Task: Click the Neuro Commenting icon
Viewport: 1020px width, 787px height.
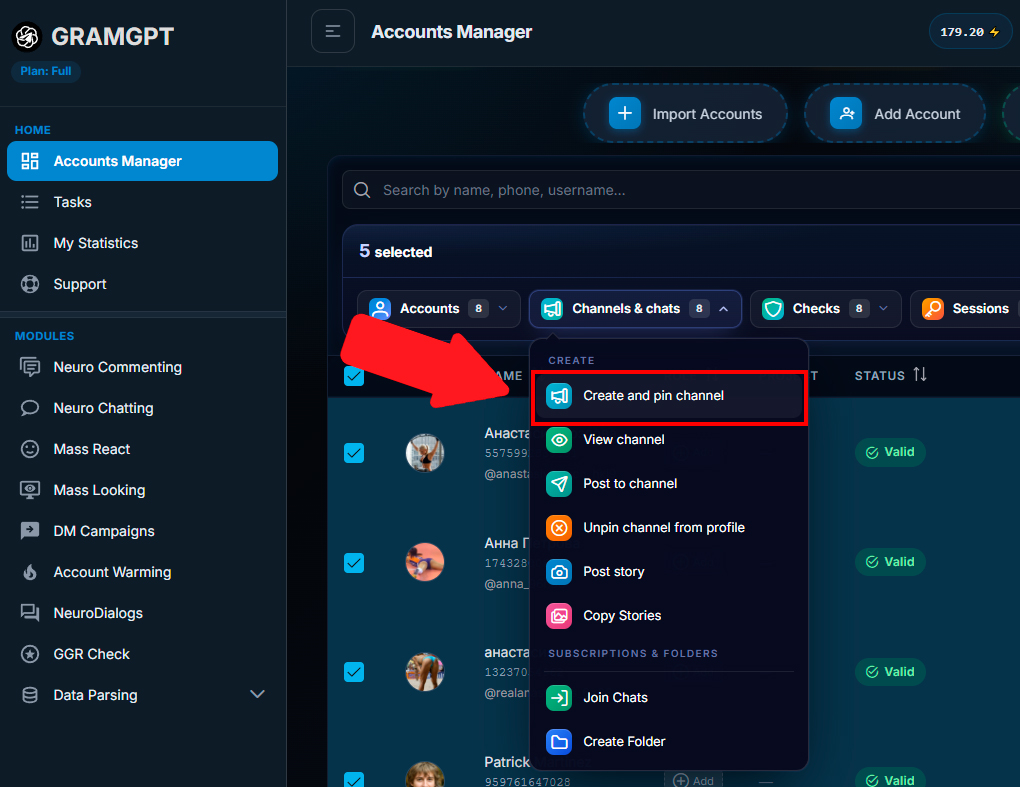Action: click(x=30, y=367)
